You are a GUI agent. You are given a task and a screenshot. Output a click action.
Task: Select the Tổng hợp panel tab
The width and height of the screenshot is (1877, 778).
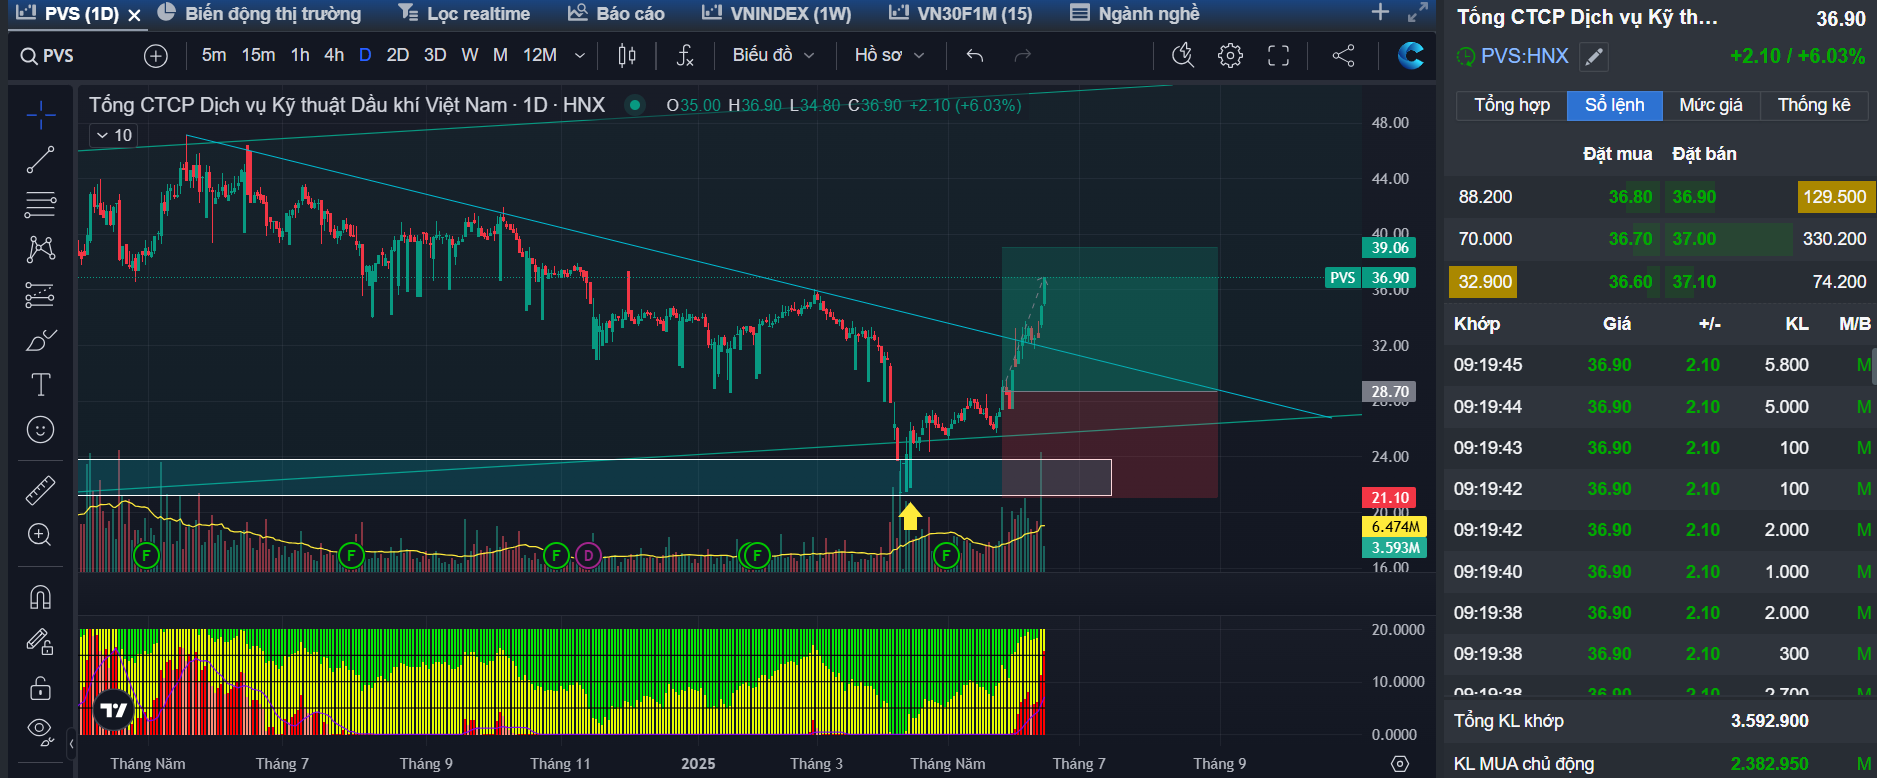[x=1512, y=105]
